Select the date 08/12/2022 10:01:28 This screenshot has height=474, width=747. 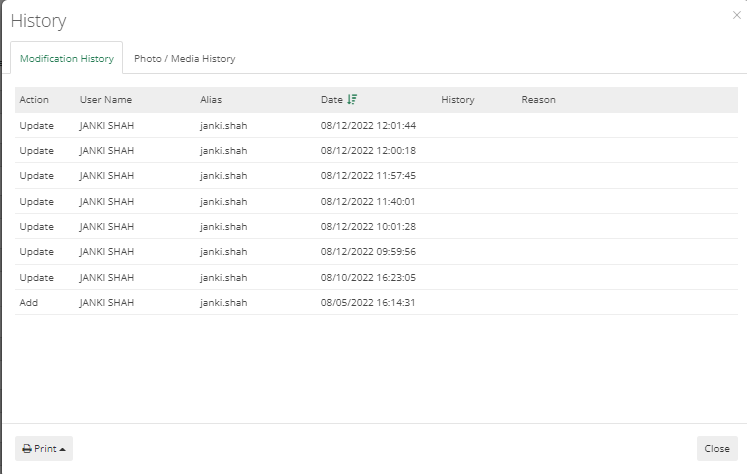(368, 227)
